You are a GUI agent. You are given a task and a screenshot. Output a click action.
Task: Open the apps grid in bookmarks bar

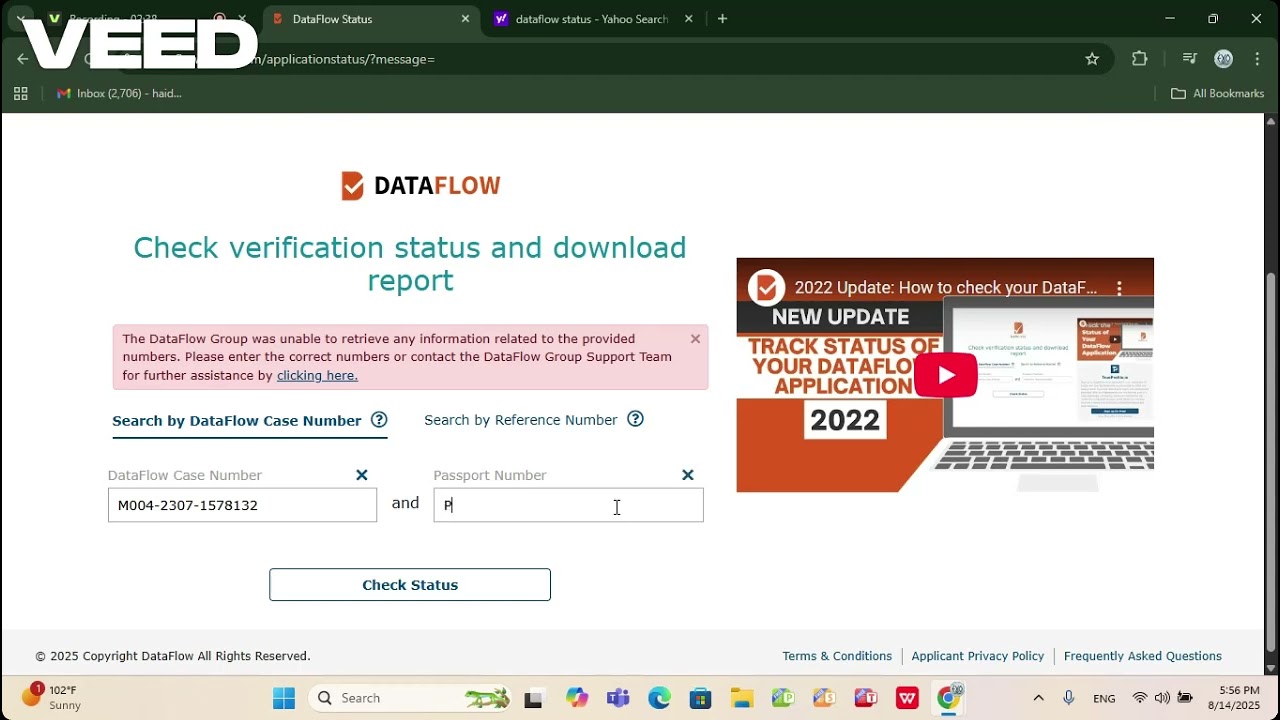tap(20, 93)
